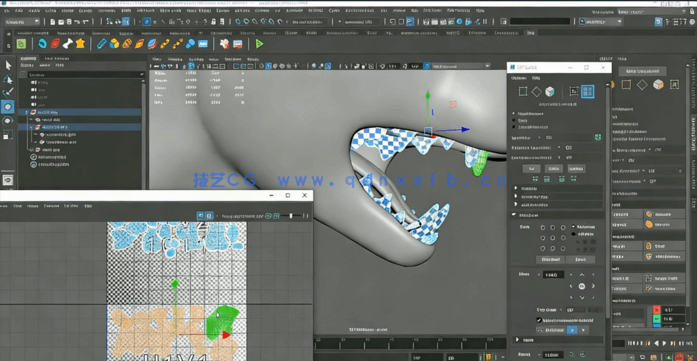Expand third collapsed section in UV Toolkit
Image resolution: width=697 pixels, height=361 pixels.
(516, 205)
